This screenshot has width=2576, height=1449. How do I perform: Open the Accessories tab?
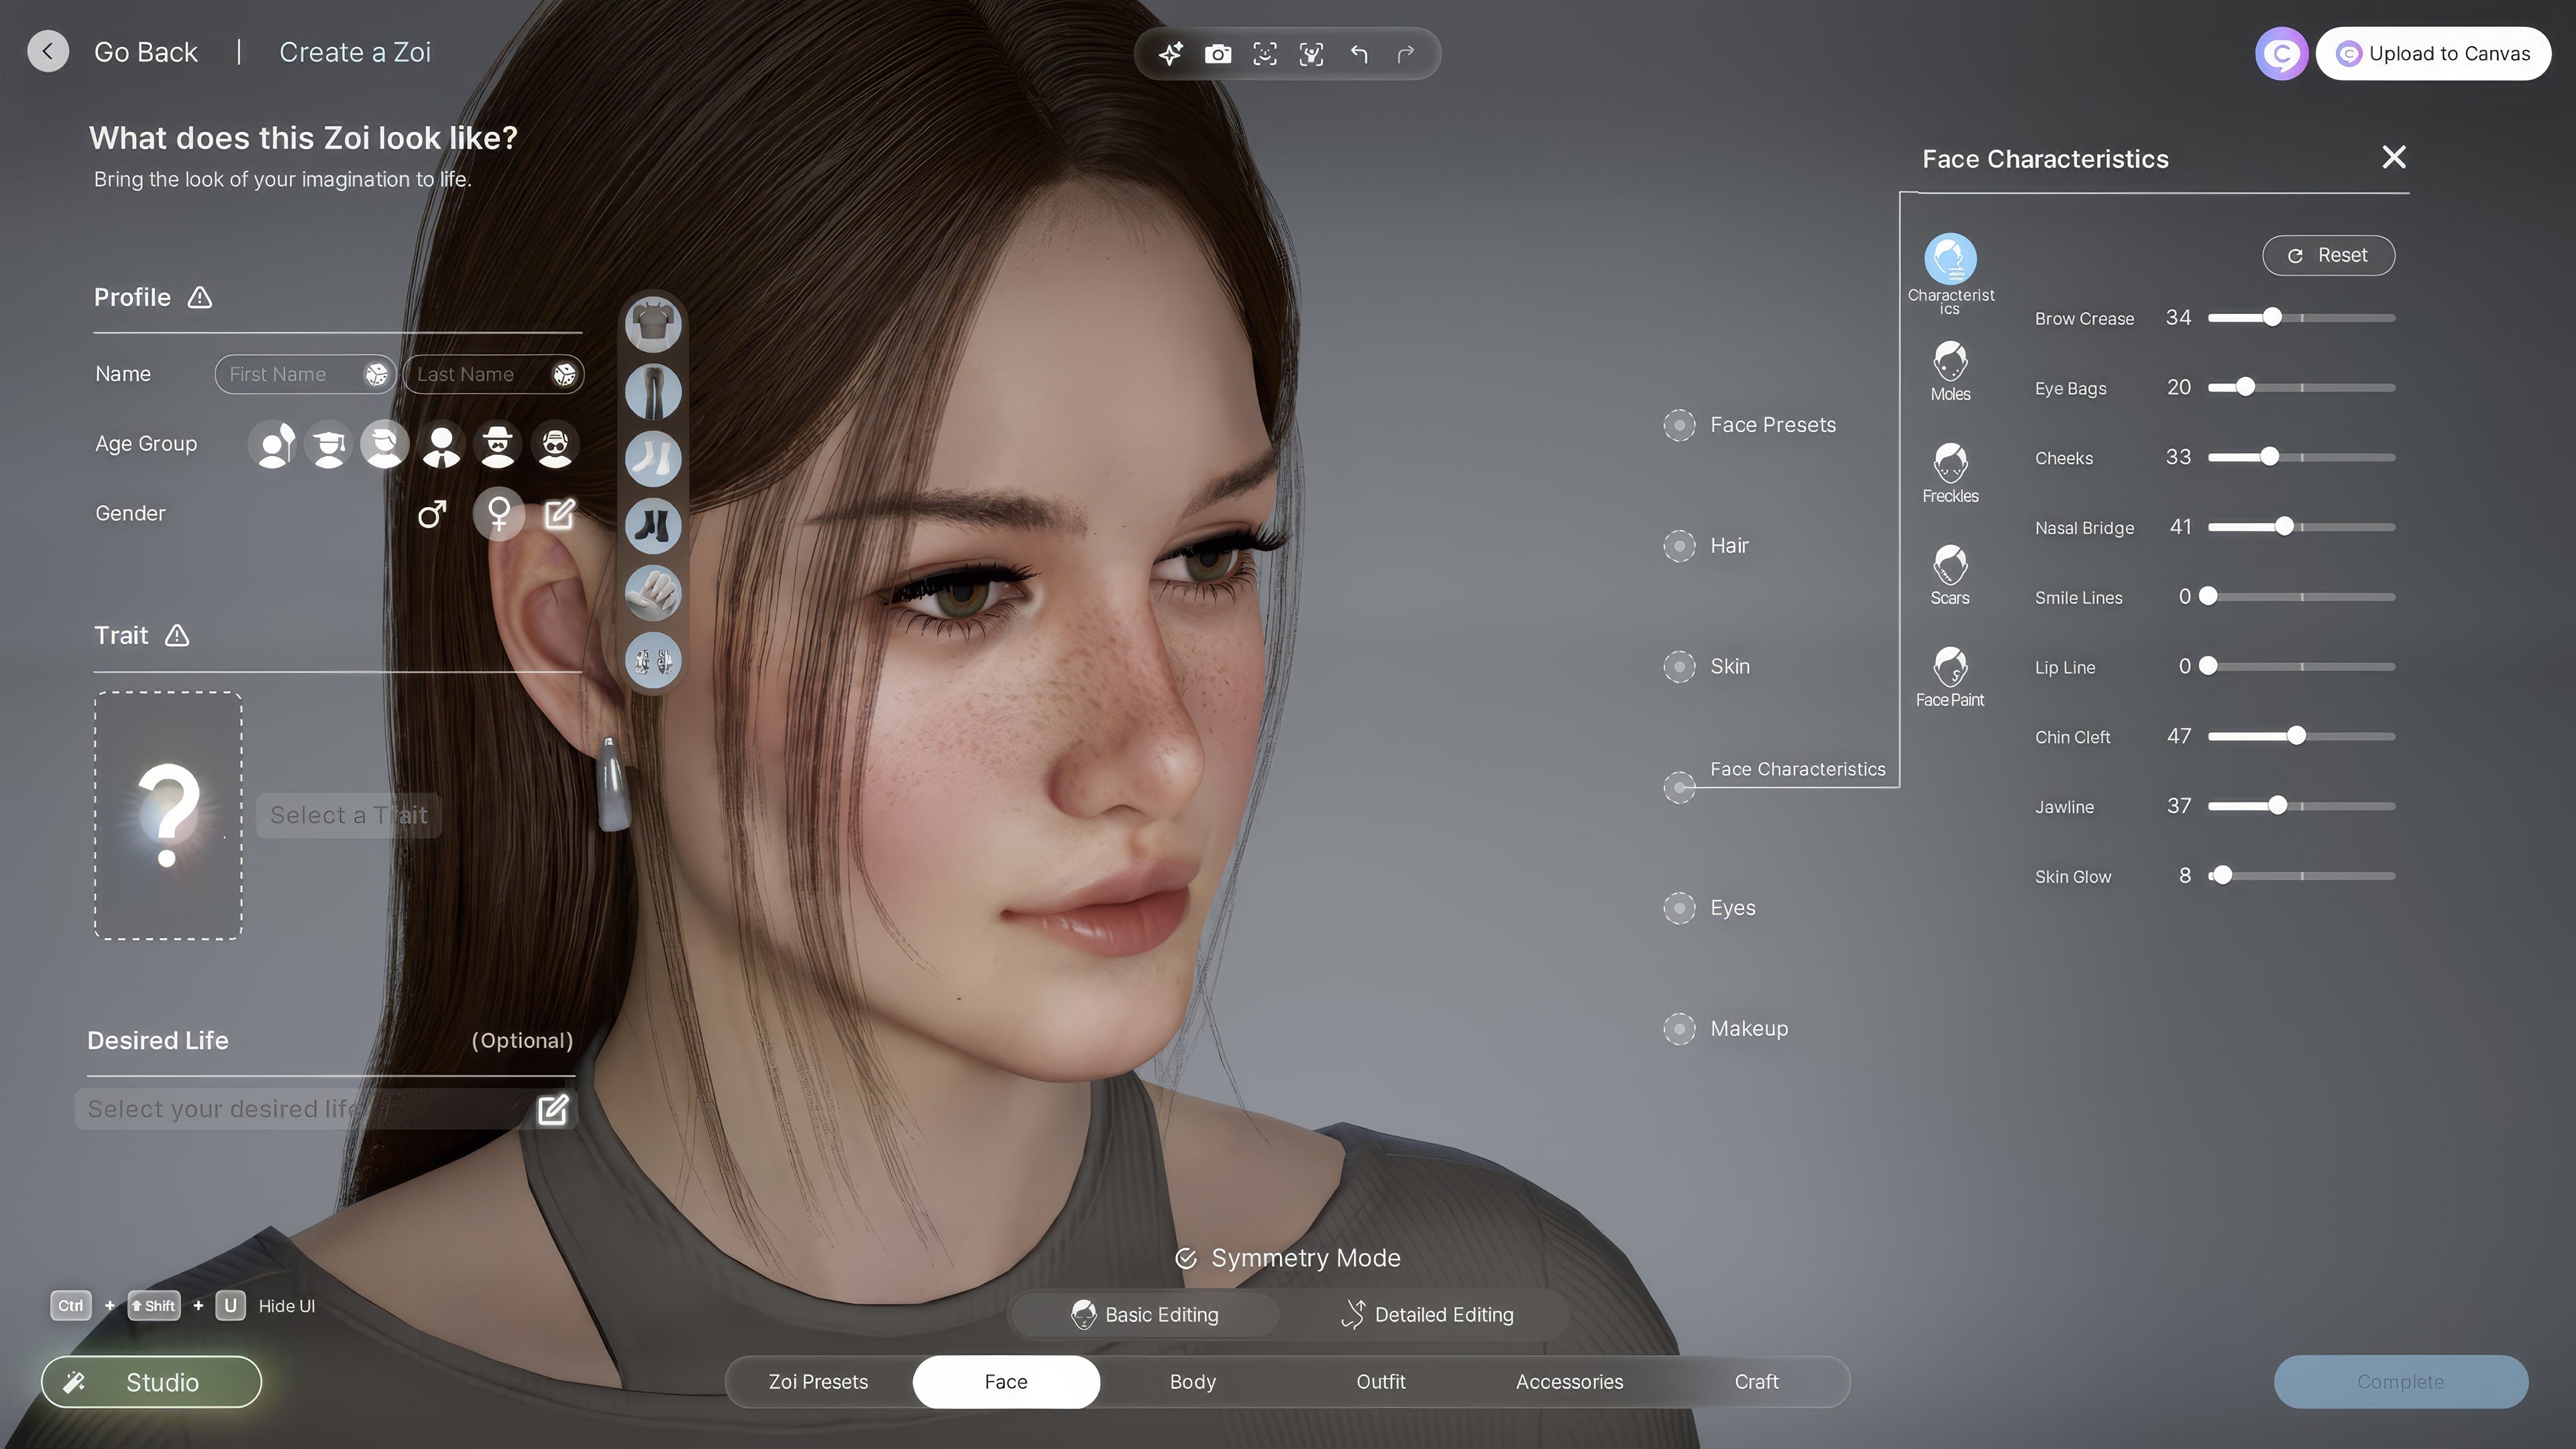[1569, 1382]
